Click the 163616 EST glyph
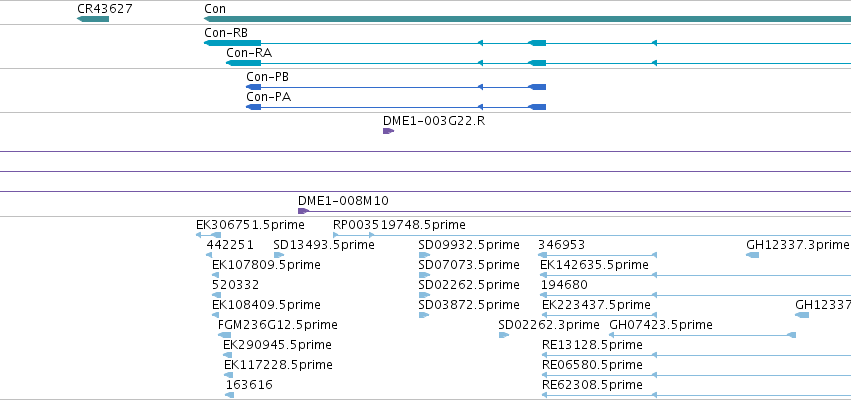 (x=230, y=395)
